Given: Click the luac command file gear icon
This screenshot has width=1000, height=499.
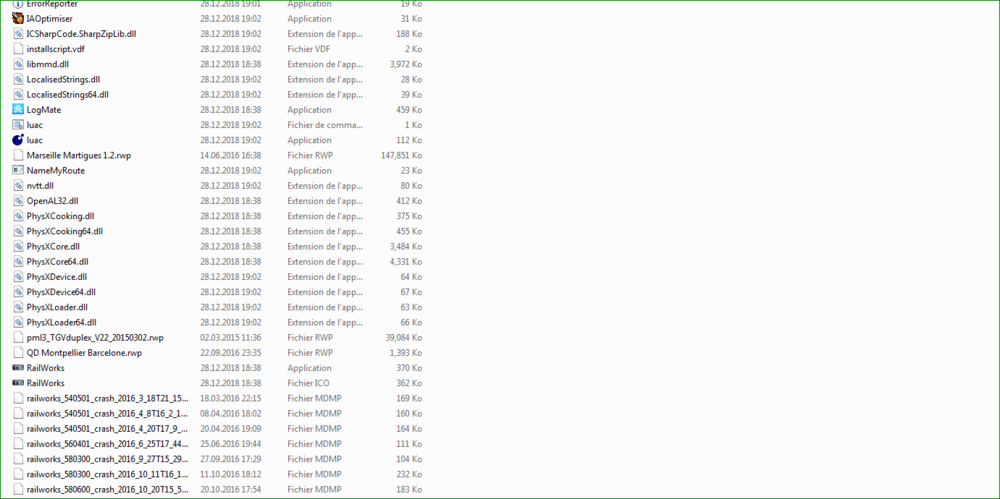Looking at the screenshot, I should (18, 124).
